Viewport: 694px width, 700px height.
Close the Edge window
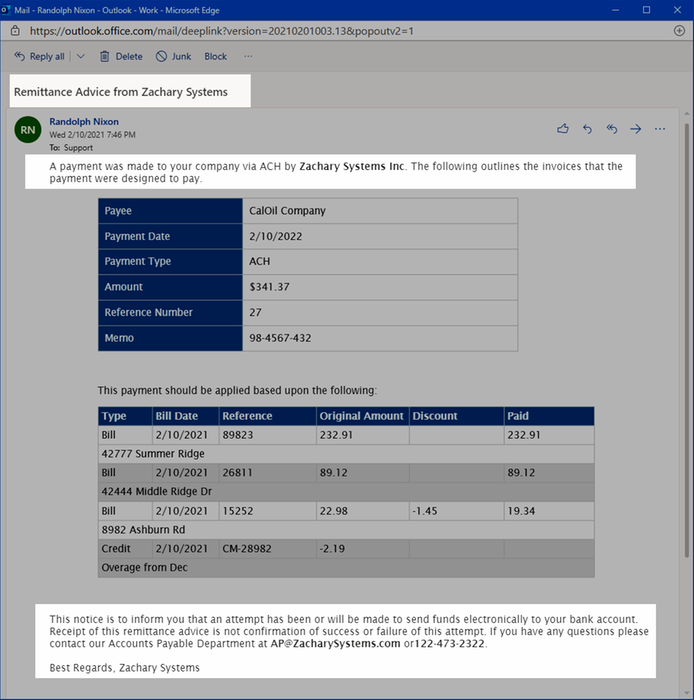[x=677, y=10]
